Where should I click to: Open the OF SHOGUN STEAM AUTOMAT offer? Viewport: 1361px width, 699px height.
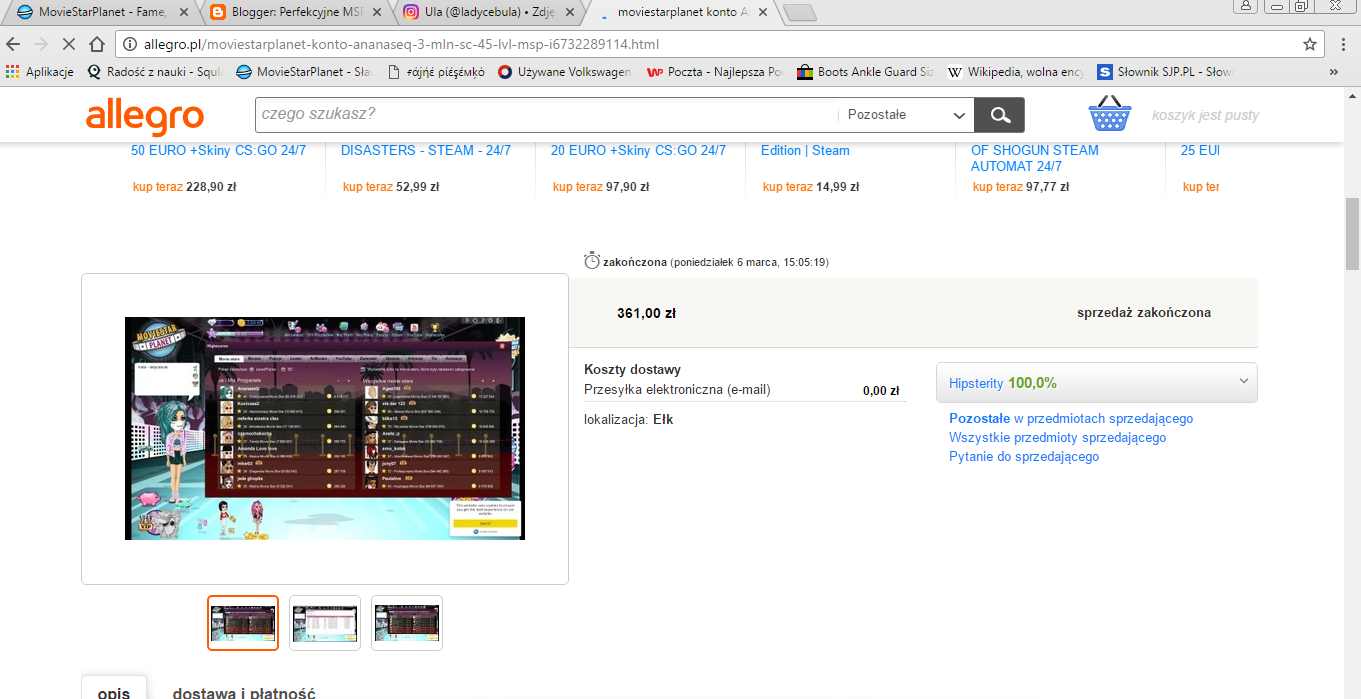[1035, 158]
